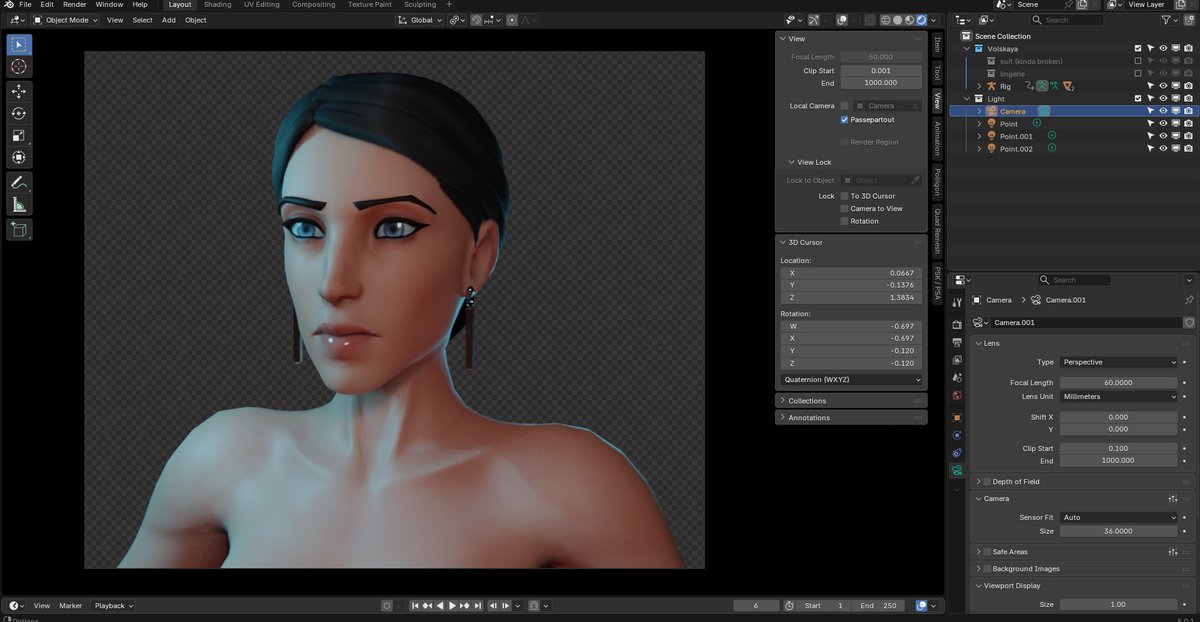
Task: Enable the Safe Areas checkbox
Action: (x=988, y=551)
